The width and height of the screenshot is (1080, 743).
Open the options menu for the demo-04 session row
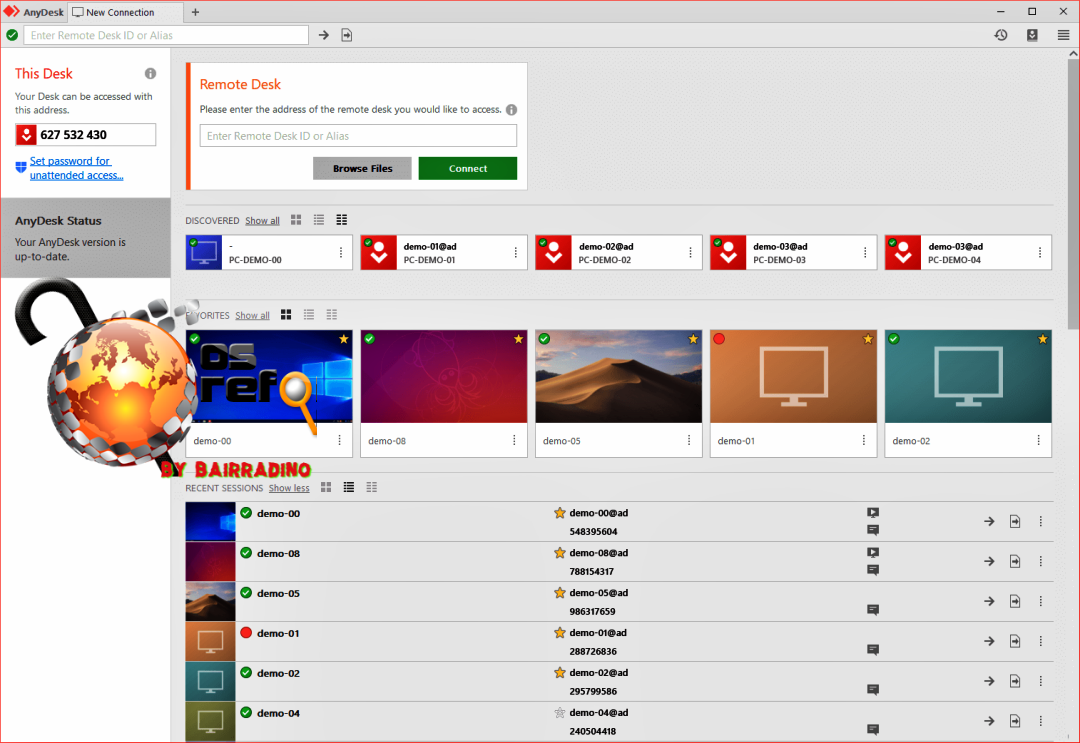[1041, 721]
